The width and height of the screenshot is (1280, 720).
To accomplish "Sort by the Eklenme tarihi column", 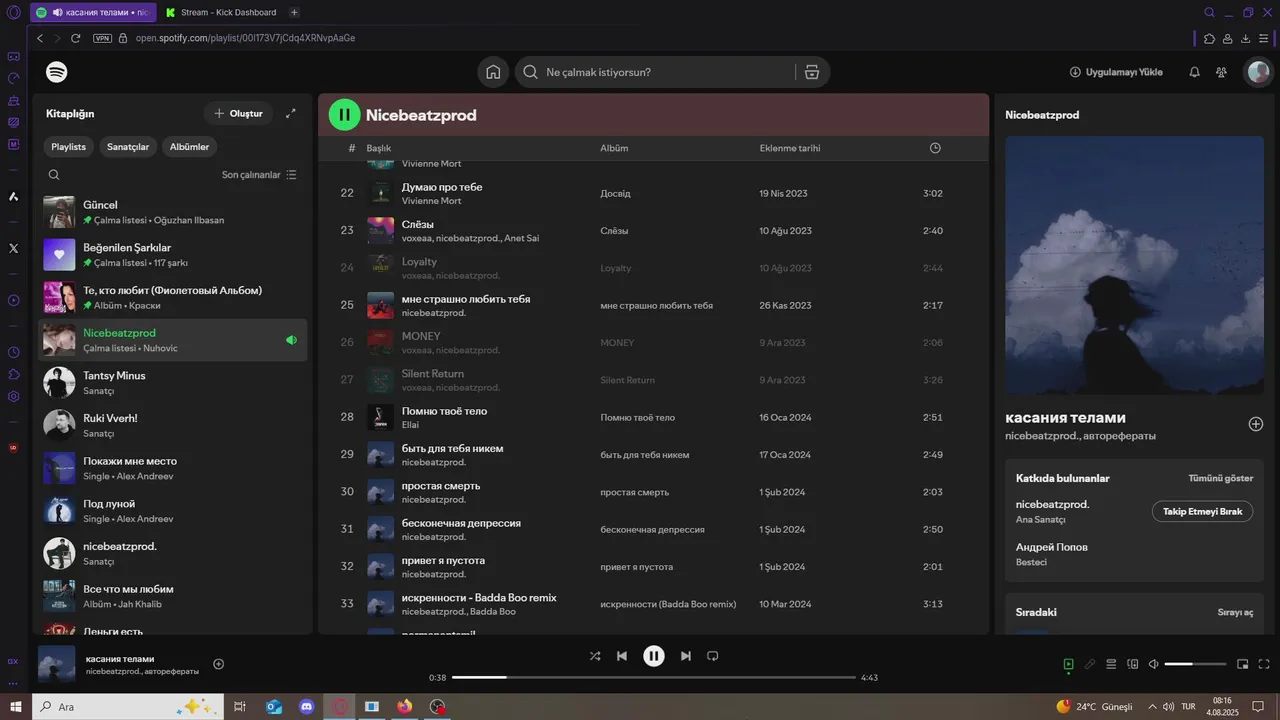I will 790,148.
